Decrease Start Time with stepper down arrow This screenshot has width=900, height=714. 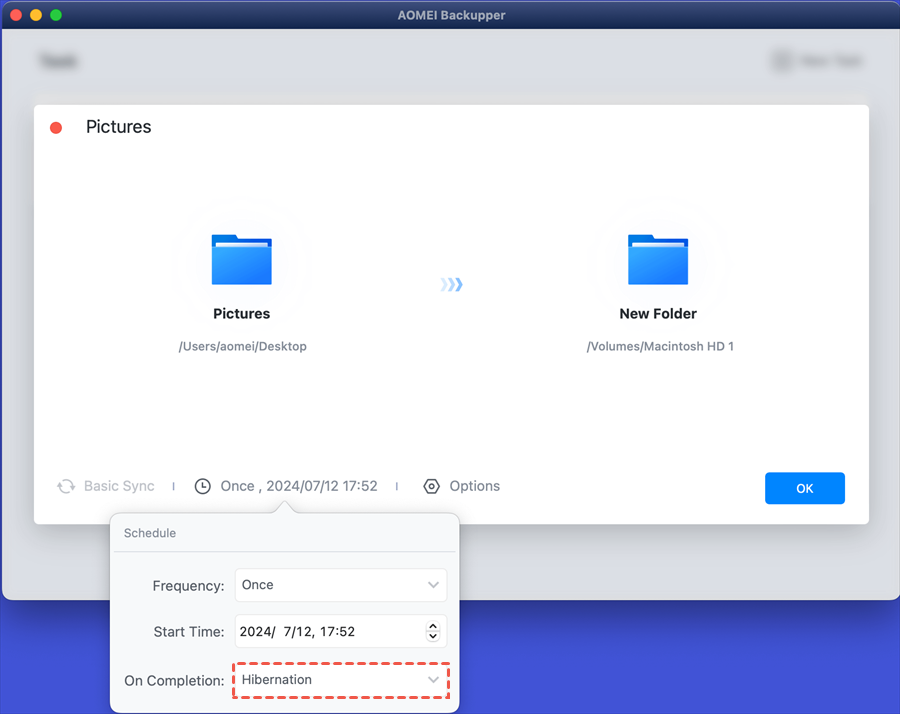click(433, 636)
